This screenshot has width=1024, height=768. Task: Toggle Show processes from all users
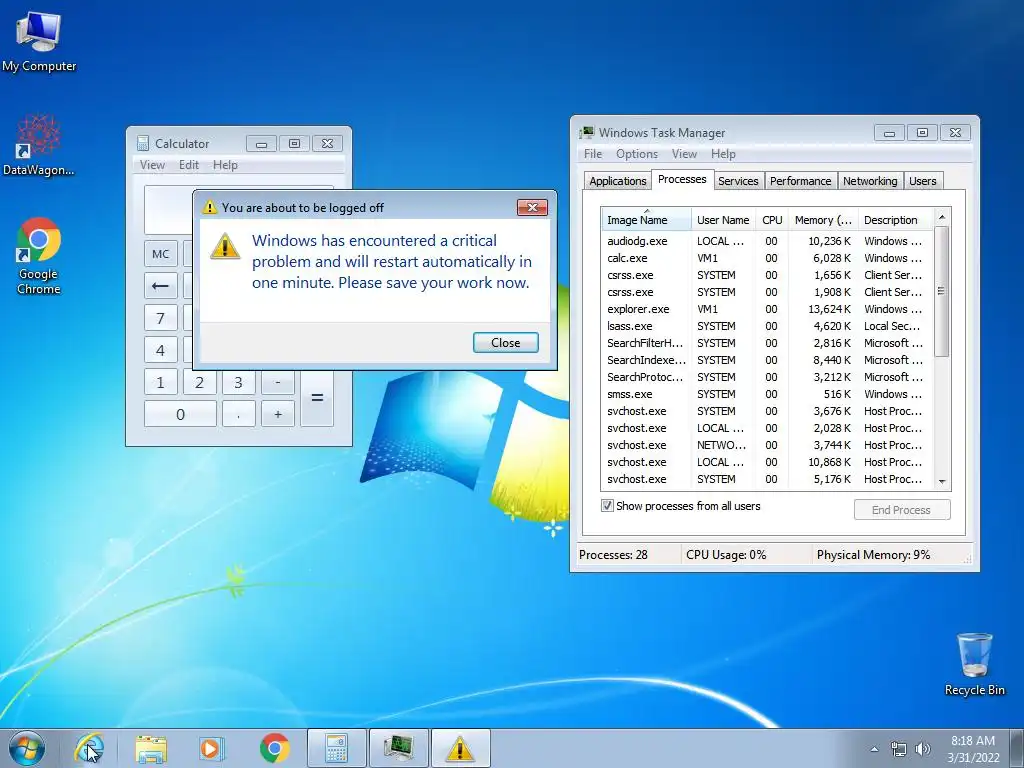click(607, 505)
